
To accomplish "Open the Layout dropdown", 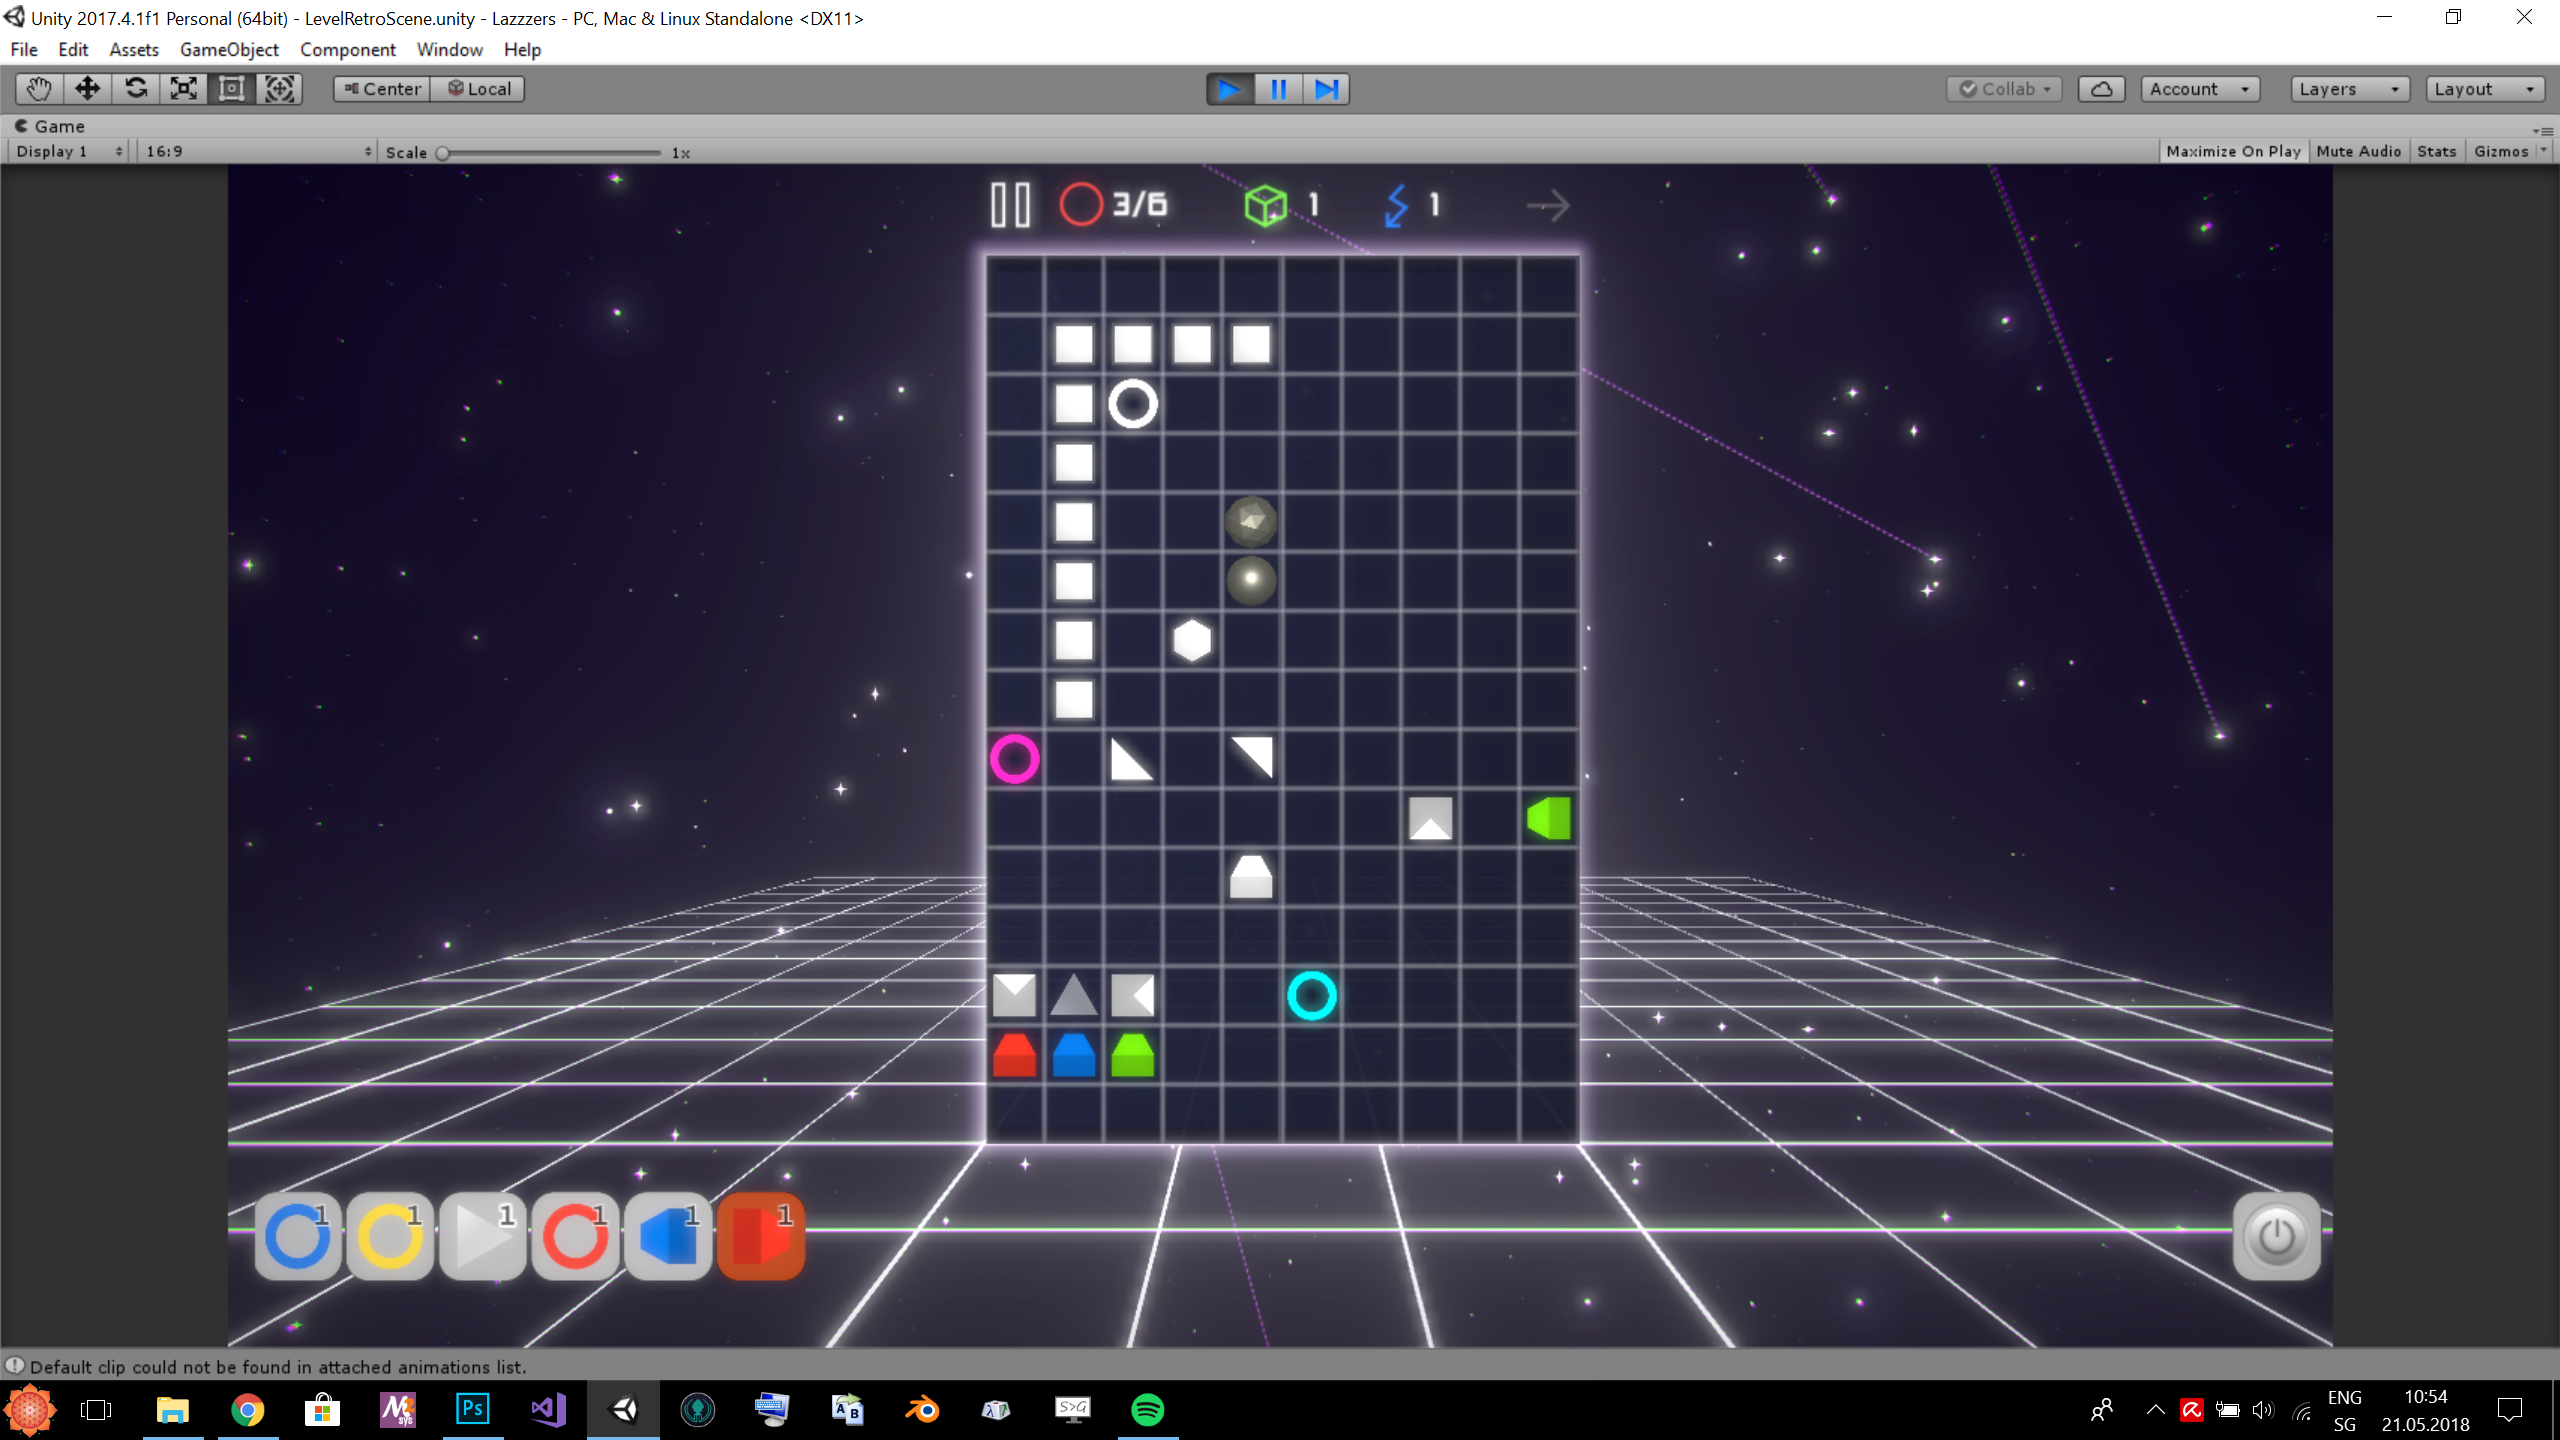I will (x=2484, y=89).
